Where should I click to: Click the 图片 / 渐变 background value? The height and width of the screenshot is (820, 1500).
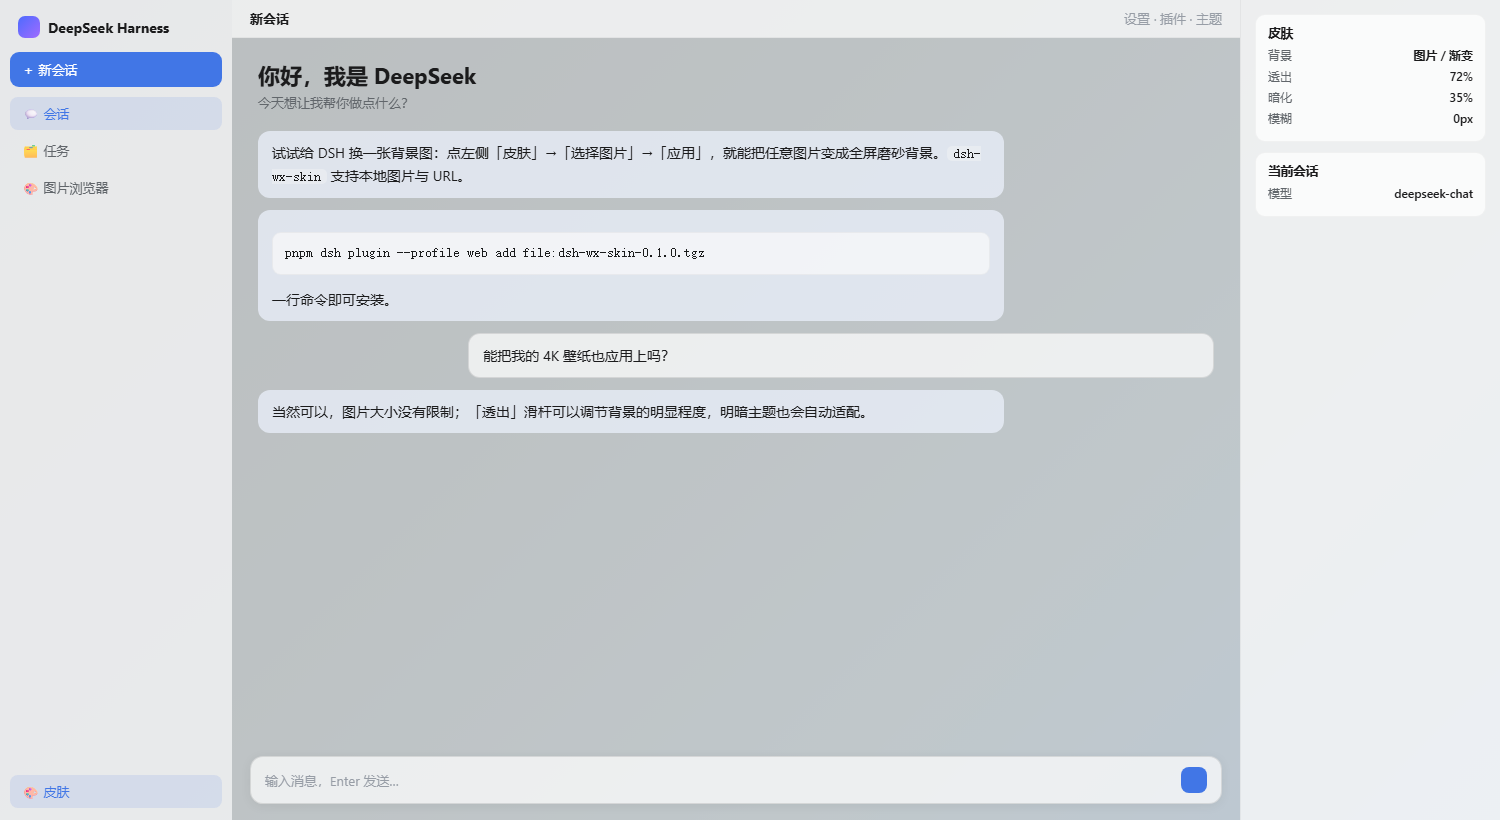(x=1443, y=56)
